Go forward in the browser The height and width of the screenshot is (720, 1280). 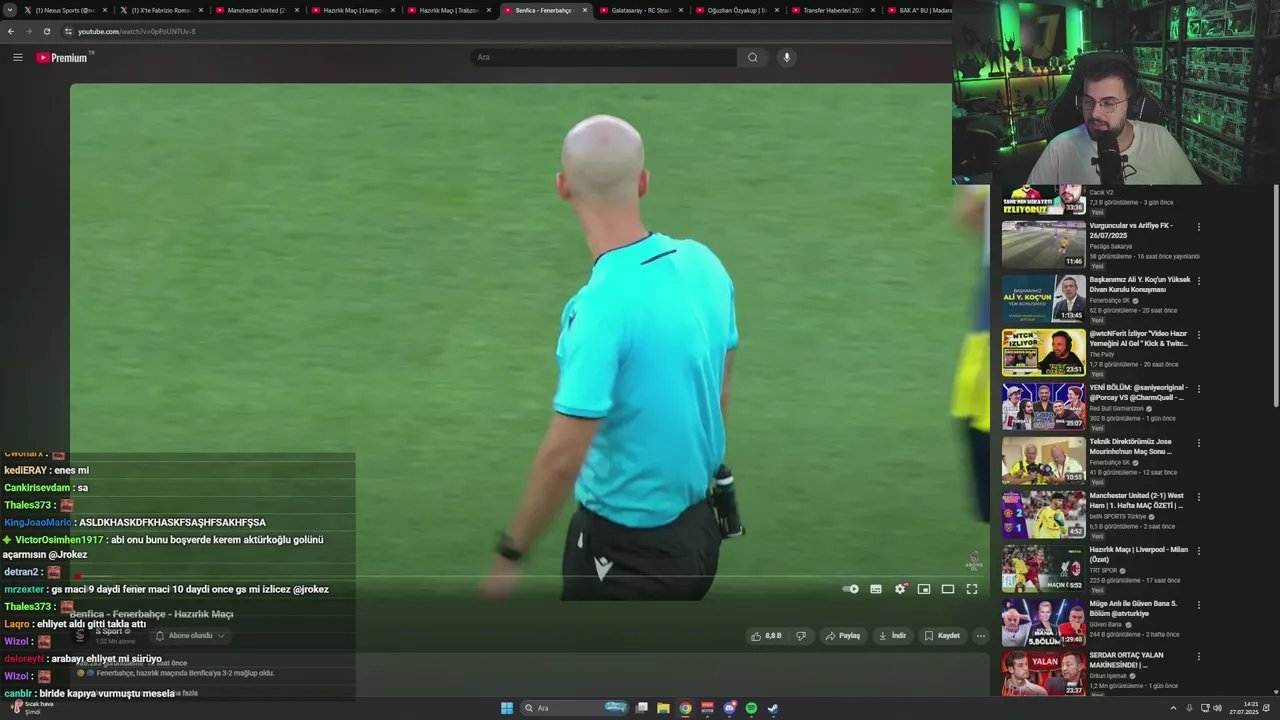pos(28,31)
